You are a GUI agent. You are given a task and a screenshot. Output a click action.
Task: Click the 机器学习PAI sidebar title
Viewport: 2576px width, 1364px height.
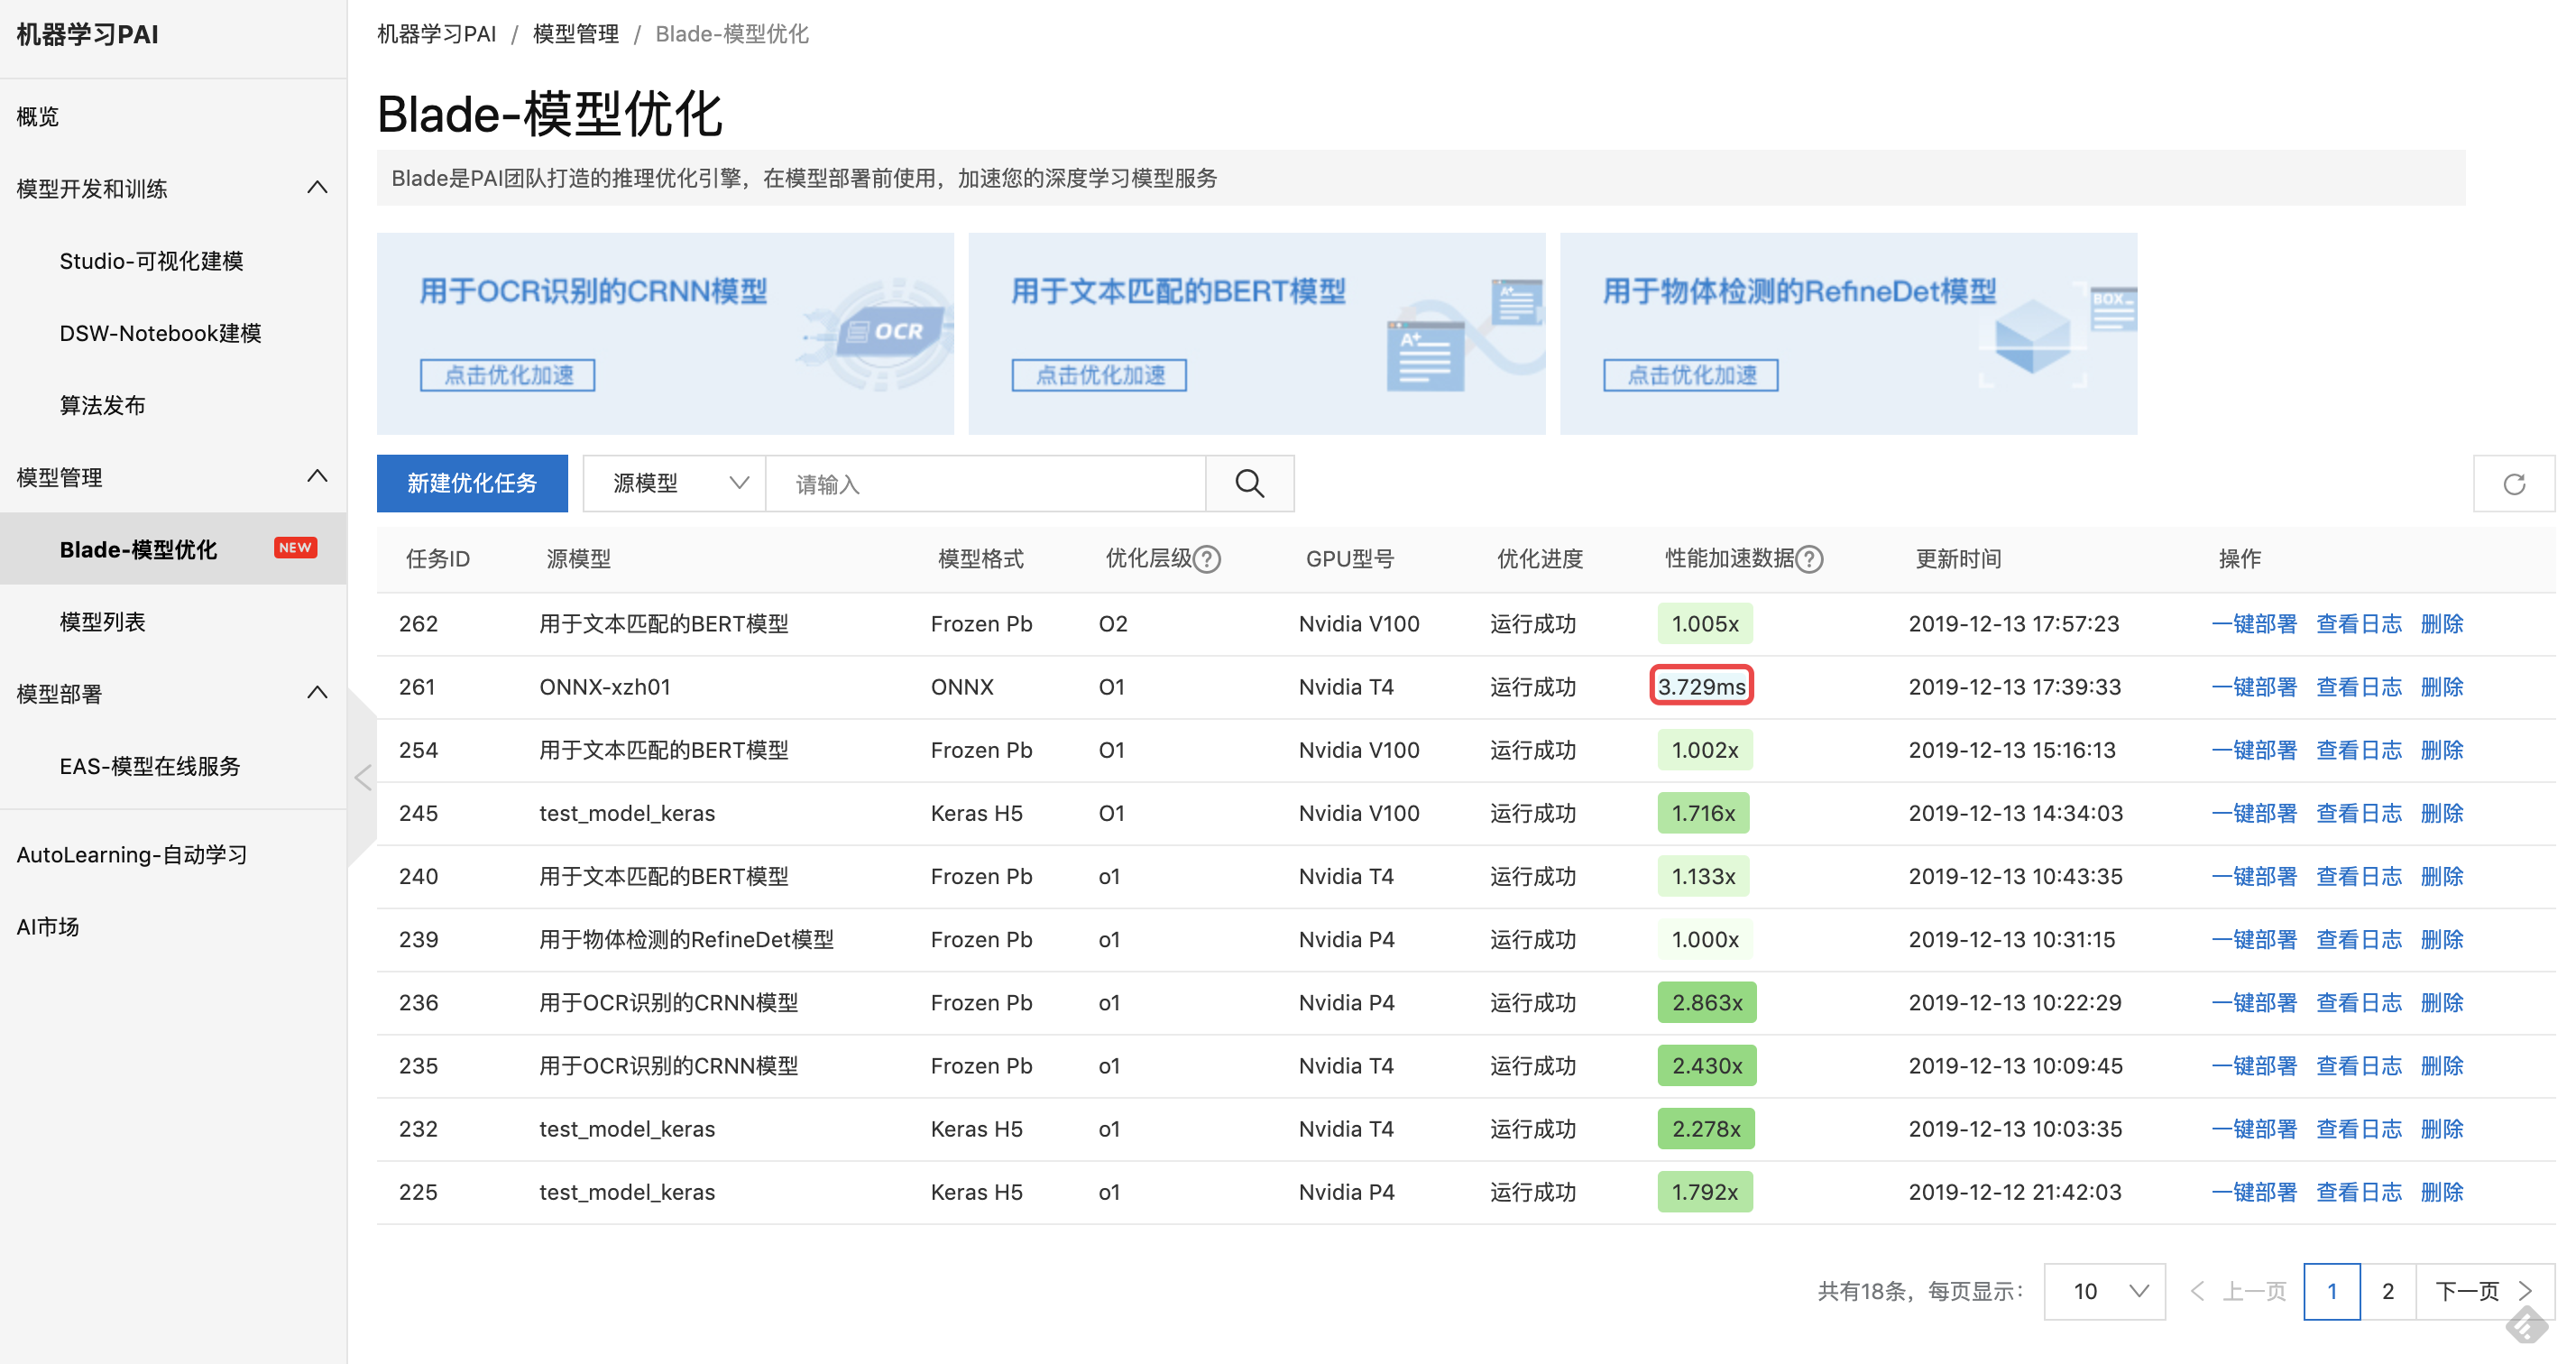pyautogui.click(x=88, y=34)
